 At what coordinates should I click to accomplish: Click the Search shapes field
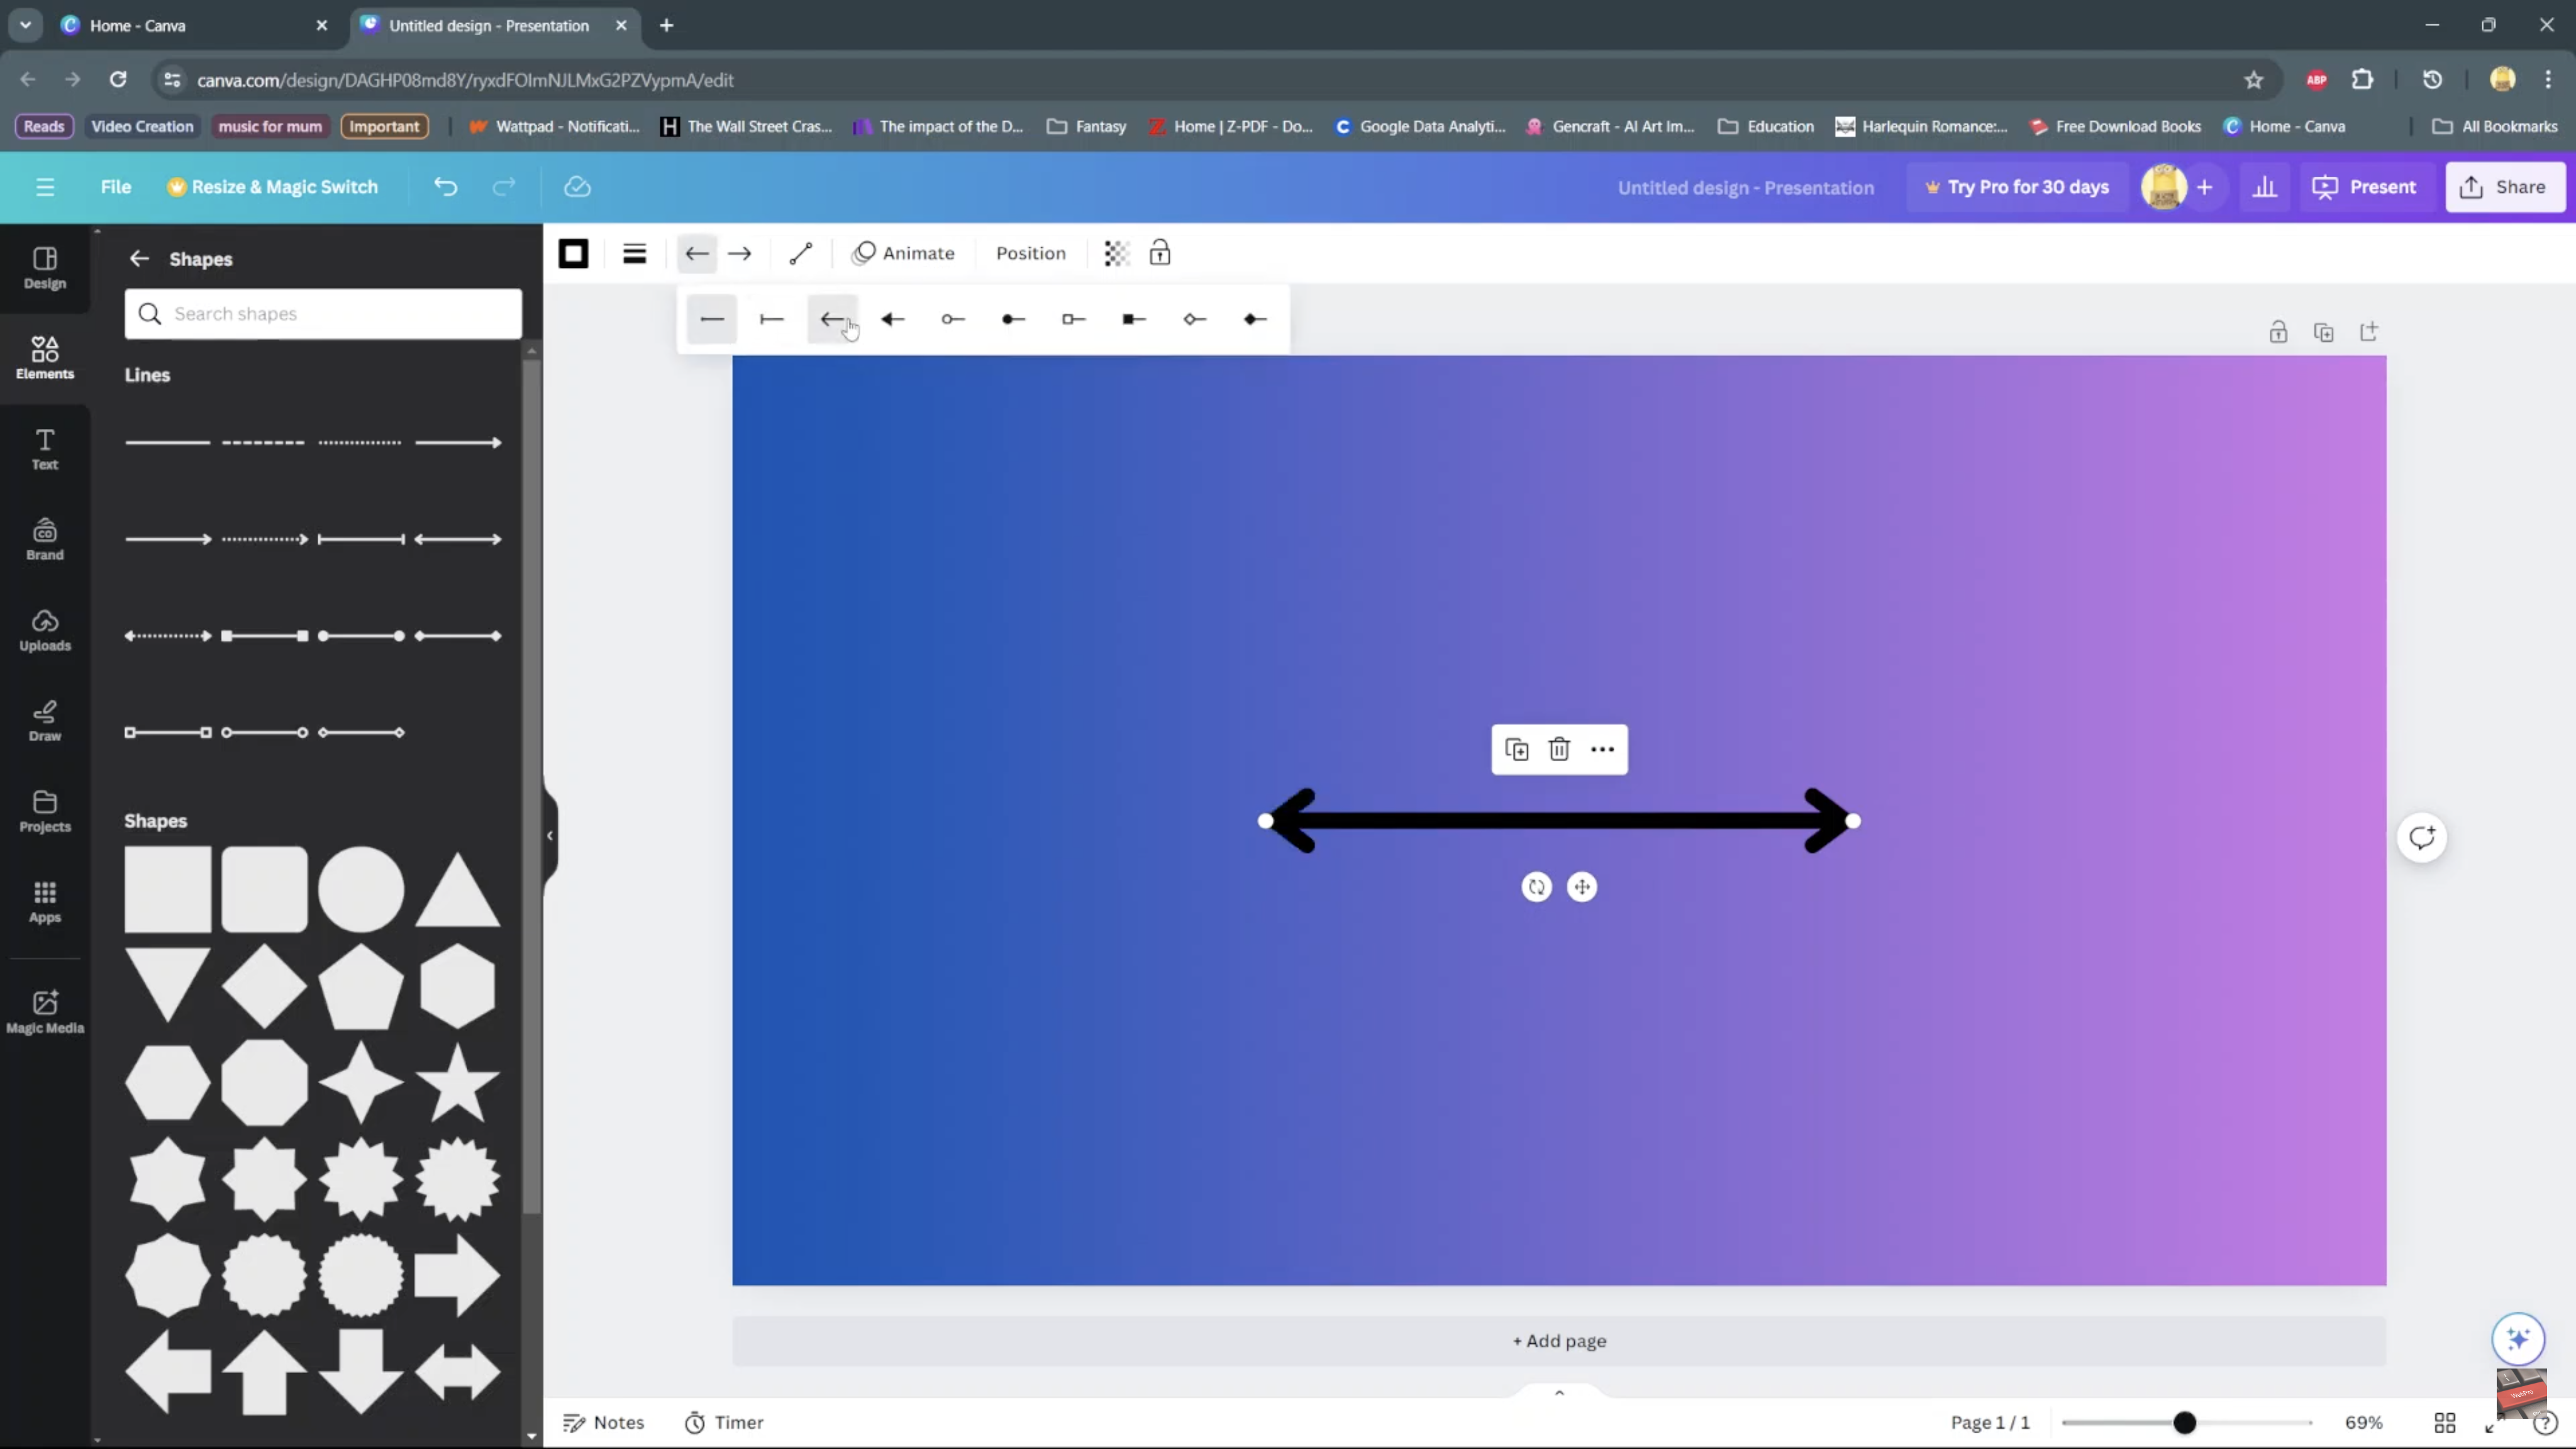tap(323, 314)
